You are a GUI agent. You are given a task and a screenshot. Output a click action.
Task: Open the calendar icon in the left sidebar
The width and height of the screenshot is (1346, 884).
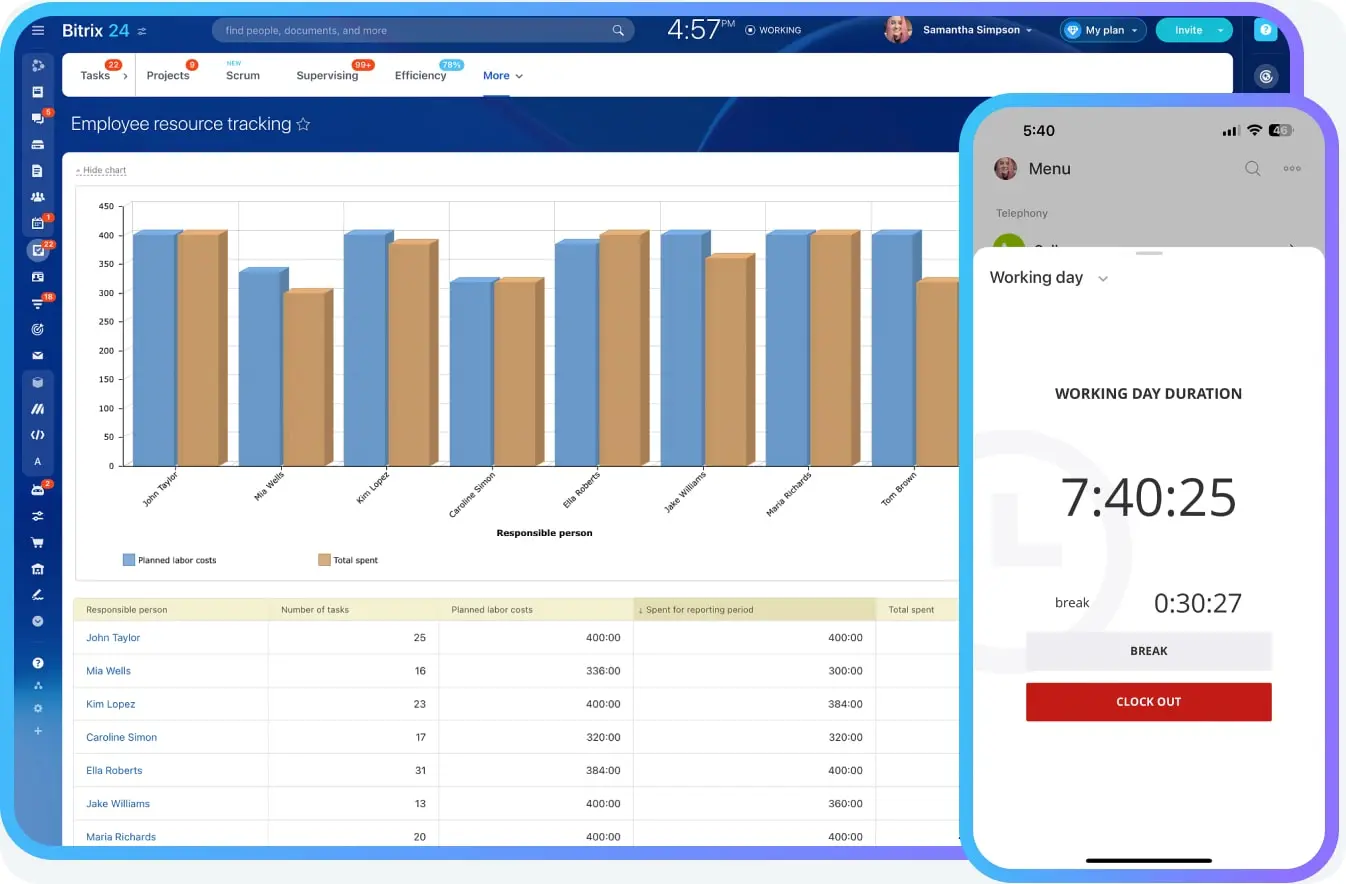coord(38,223)
